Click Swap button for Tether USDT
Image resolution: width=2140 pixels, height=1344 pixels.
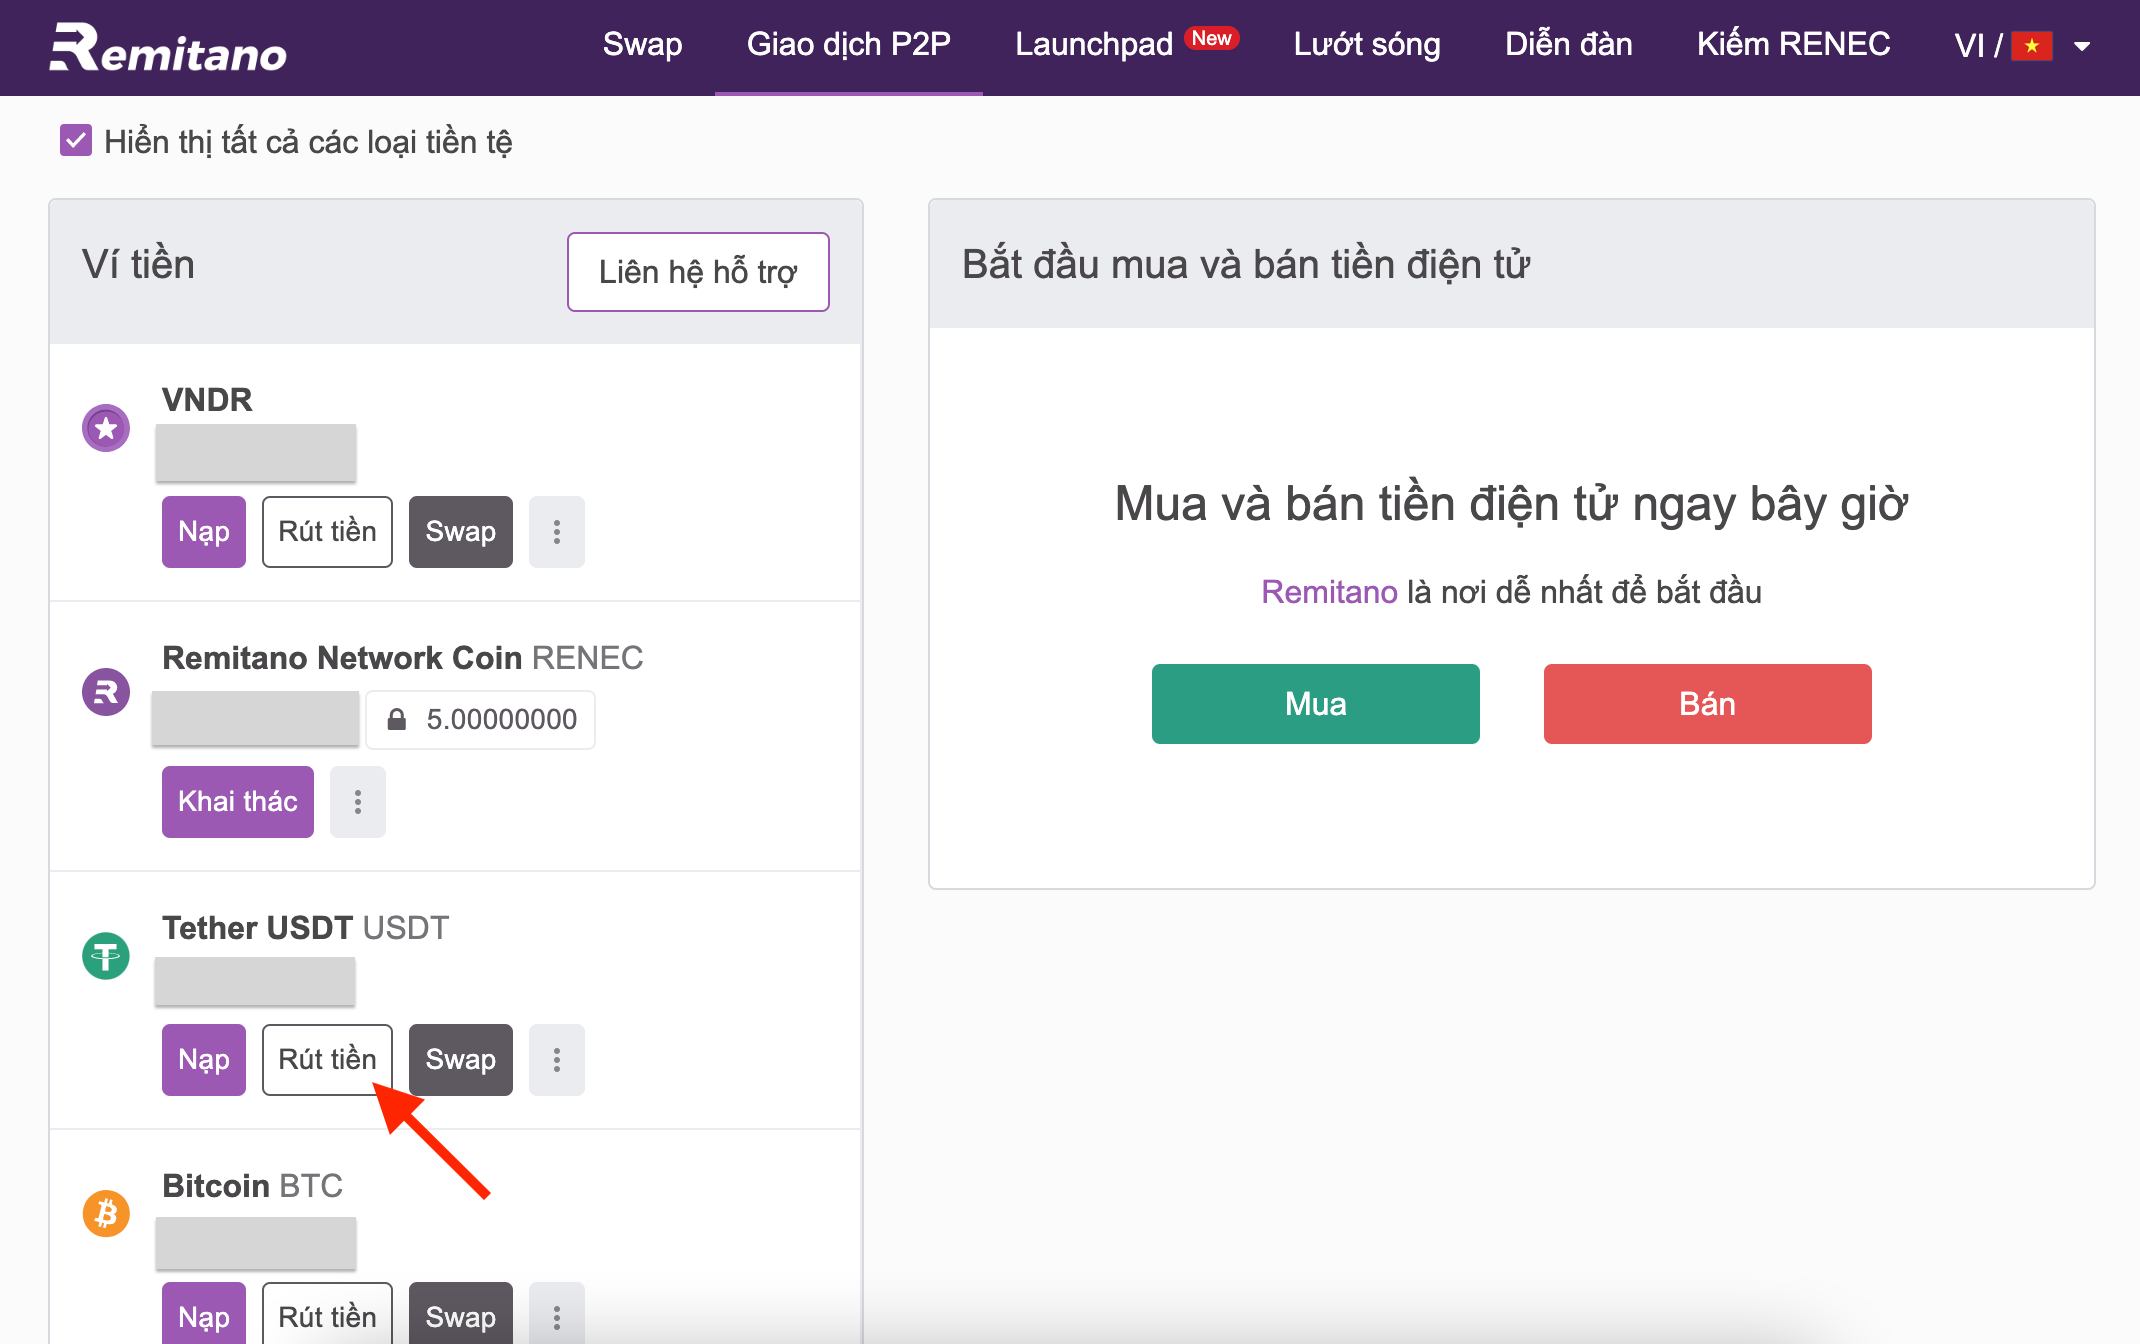point(461,1060)
